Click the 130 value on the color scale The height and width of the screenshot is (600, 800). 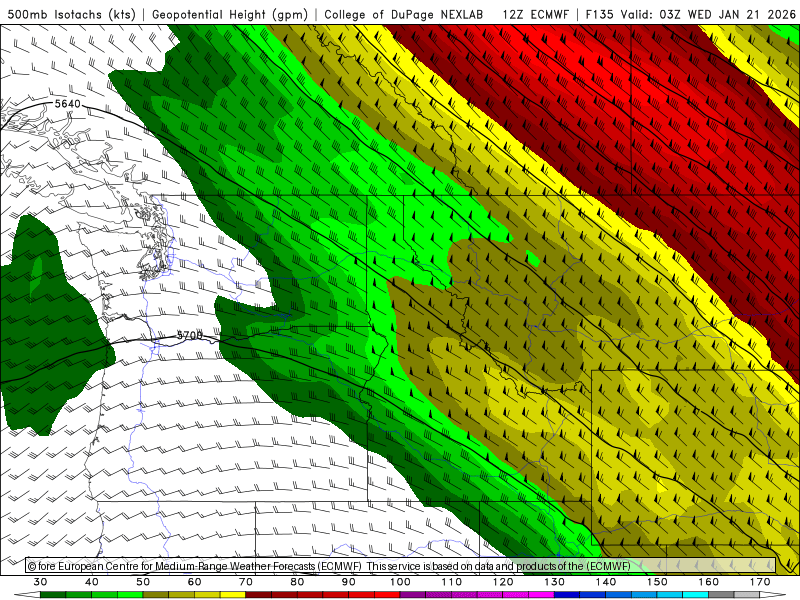[x=555, y=582]
